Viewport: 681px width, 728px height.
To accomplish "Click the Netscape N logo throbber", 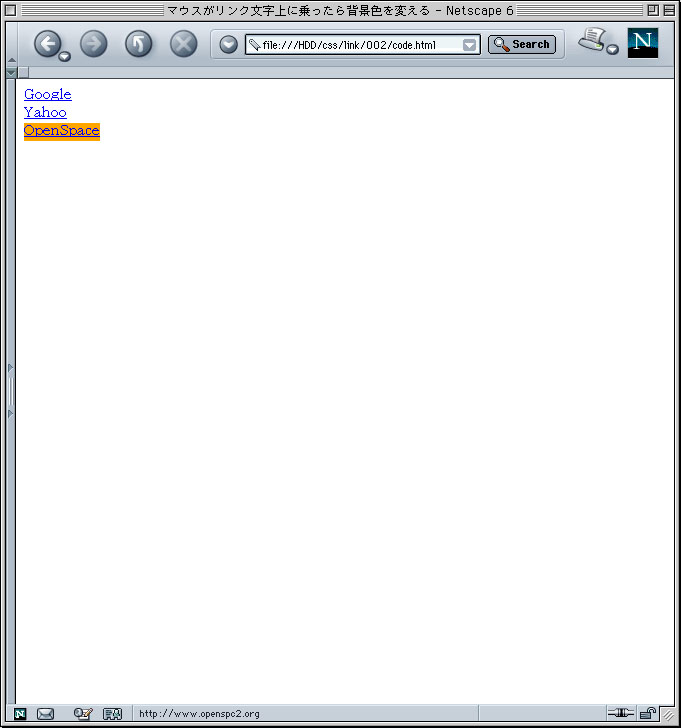I will point(642,43).
